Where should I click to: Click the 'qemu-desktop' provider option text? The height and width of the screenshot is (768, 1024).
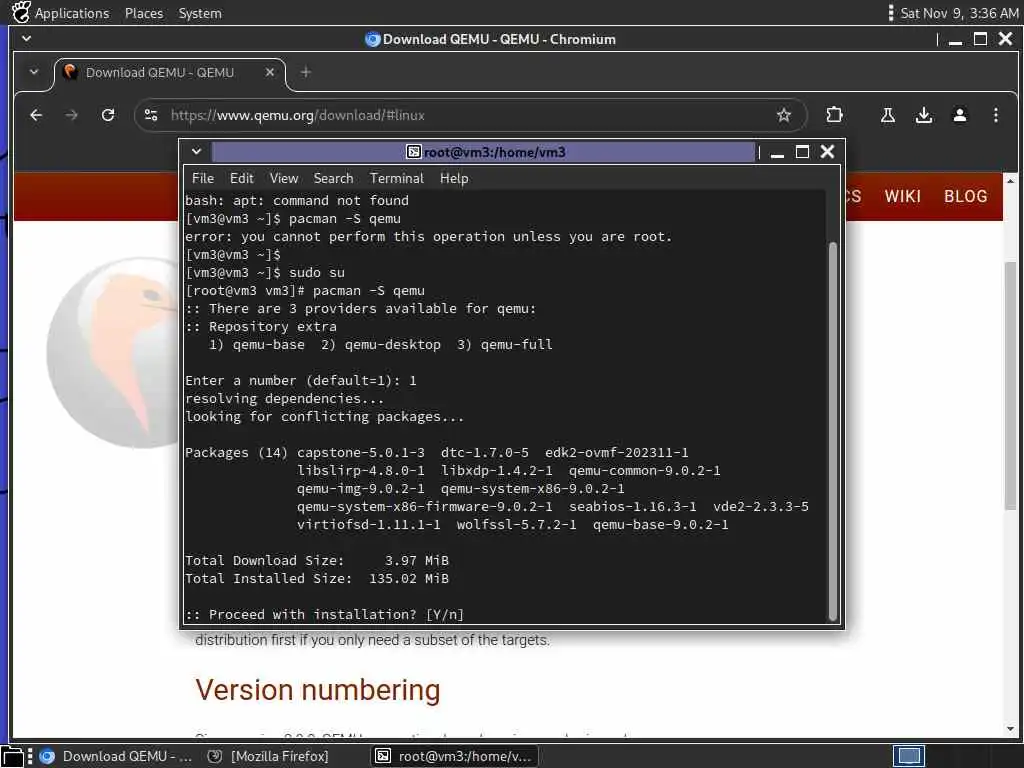(x=392, y=345)
